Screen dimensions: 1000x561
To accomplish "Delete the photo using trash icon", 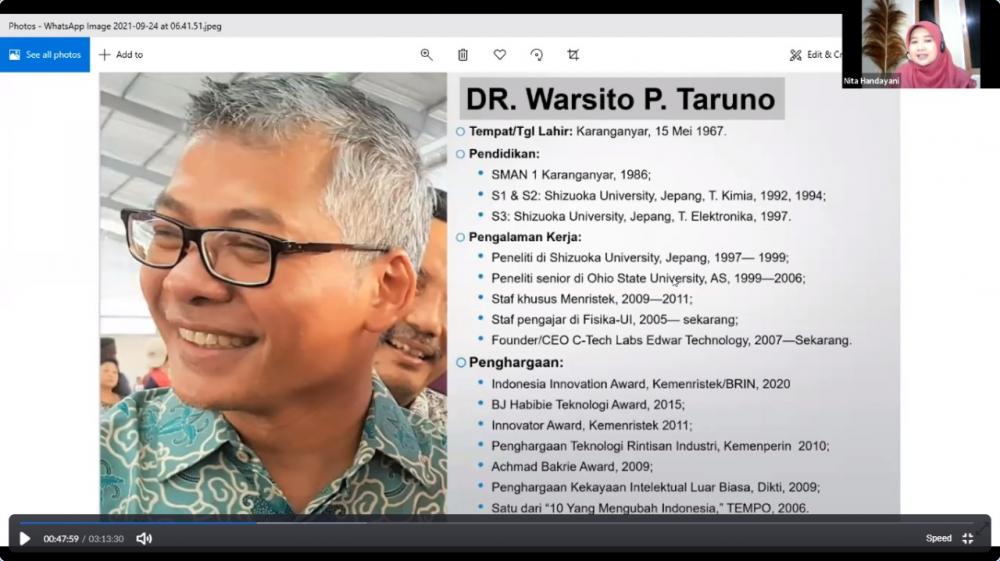I will click(x=463, y=55).
